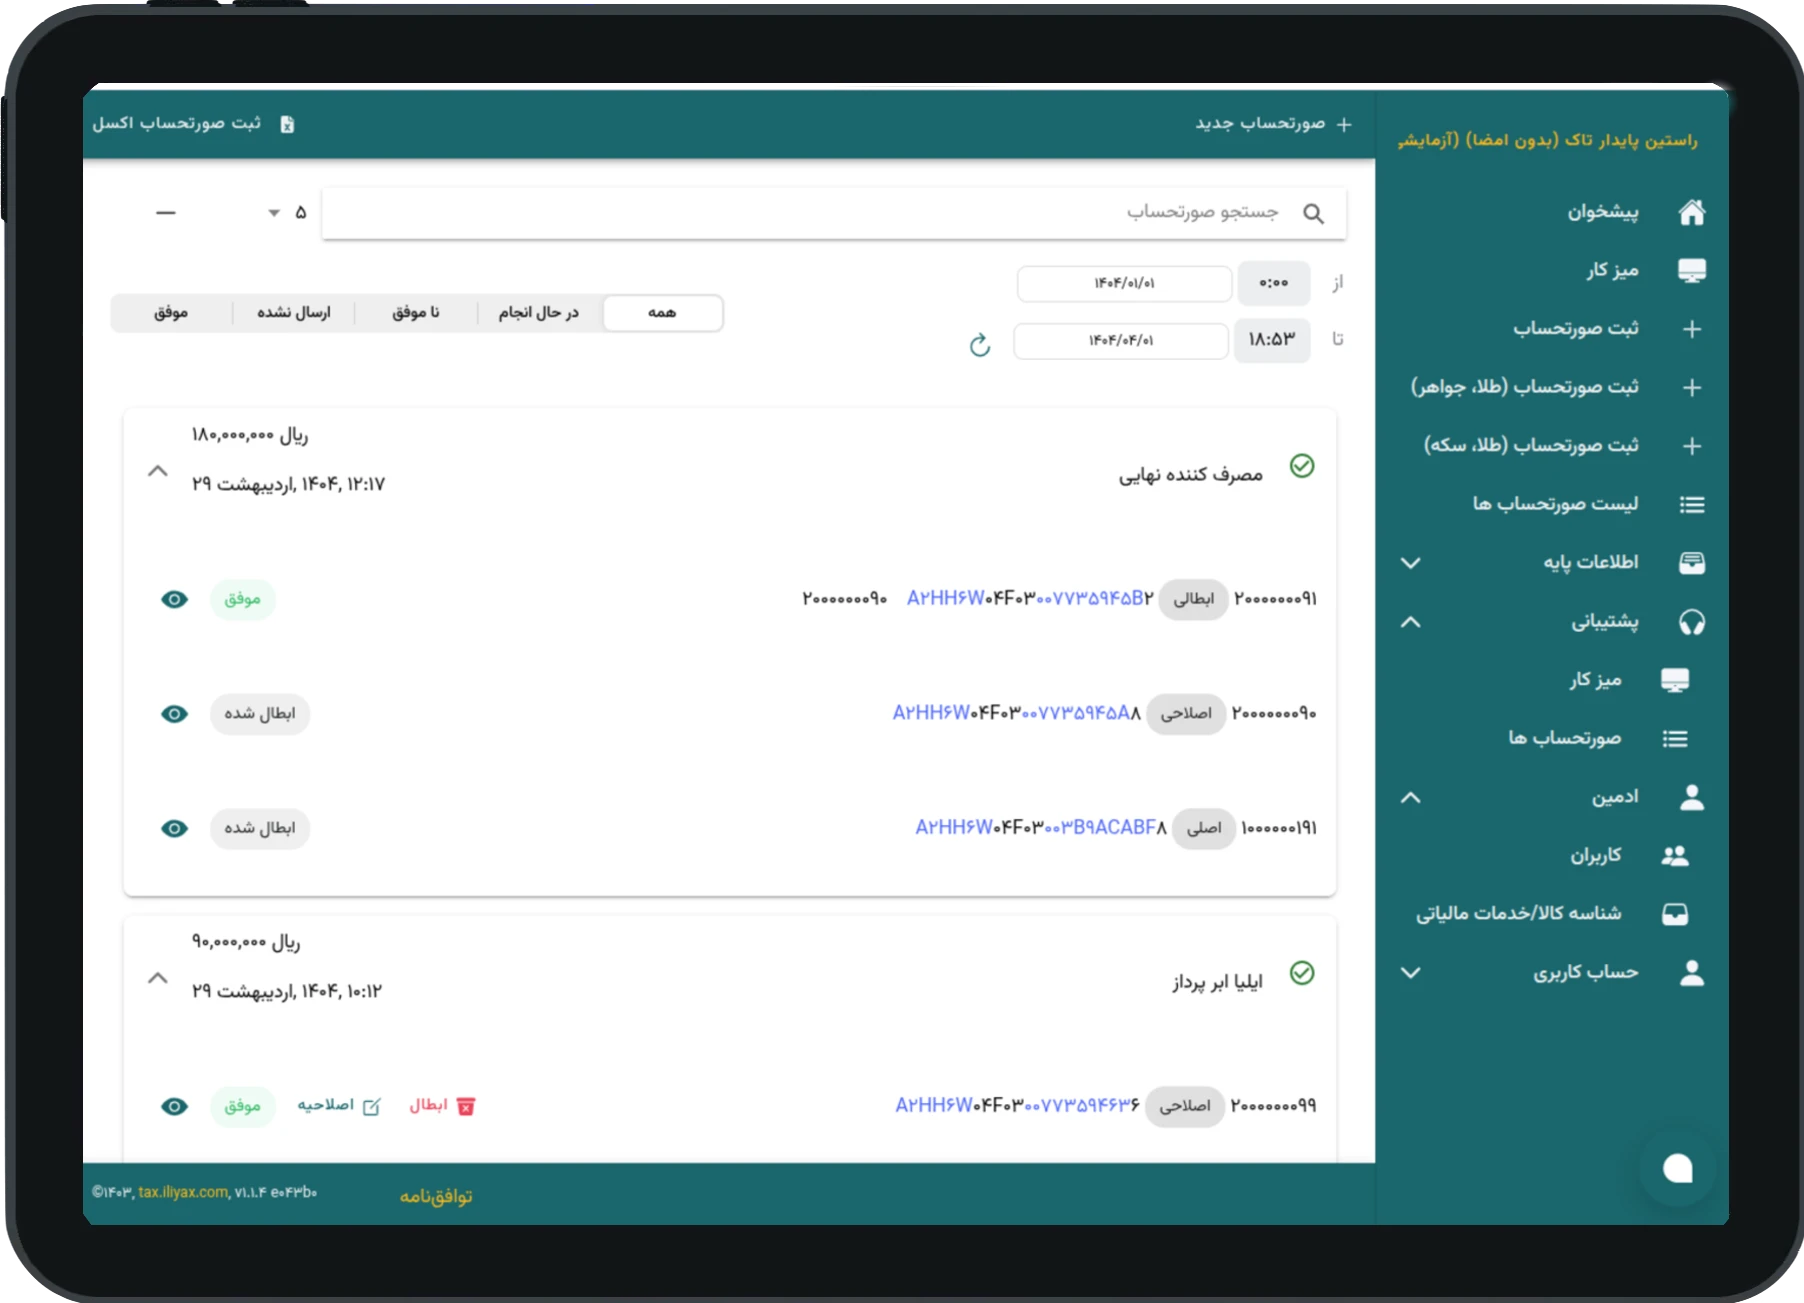Viewport: 1804px width, 1303px height.
Task: Click the minus icon near page size
Action: [x=166, y=213]
